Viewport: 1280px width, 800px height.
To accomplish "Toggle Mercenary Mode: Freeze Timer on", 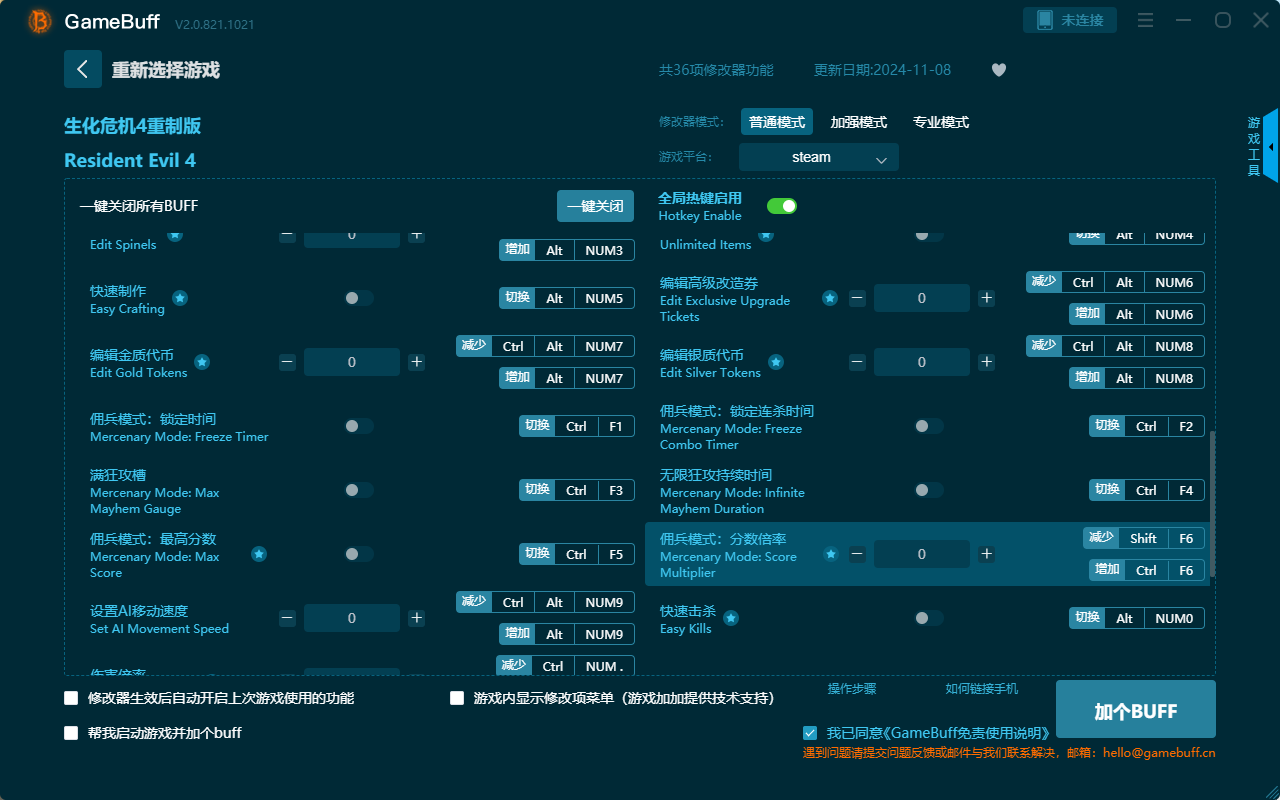I will pyautogui.click(x=355, y=425).
